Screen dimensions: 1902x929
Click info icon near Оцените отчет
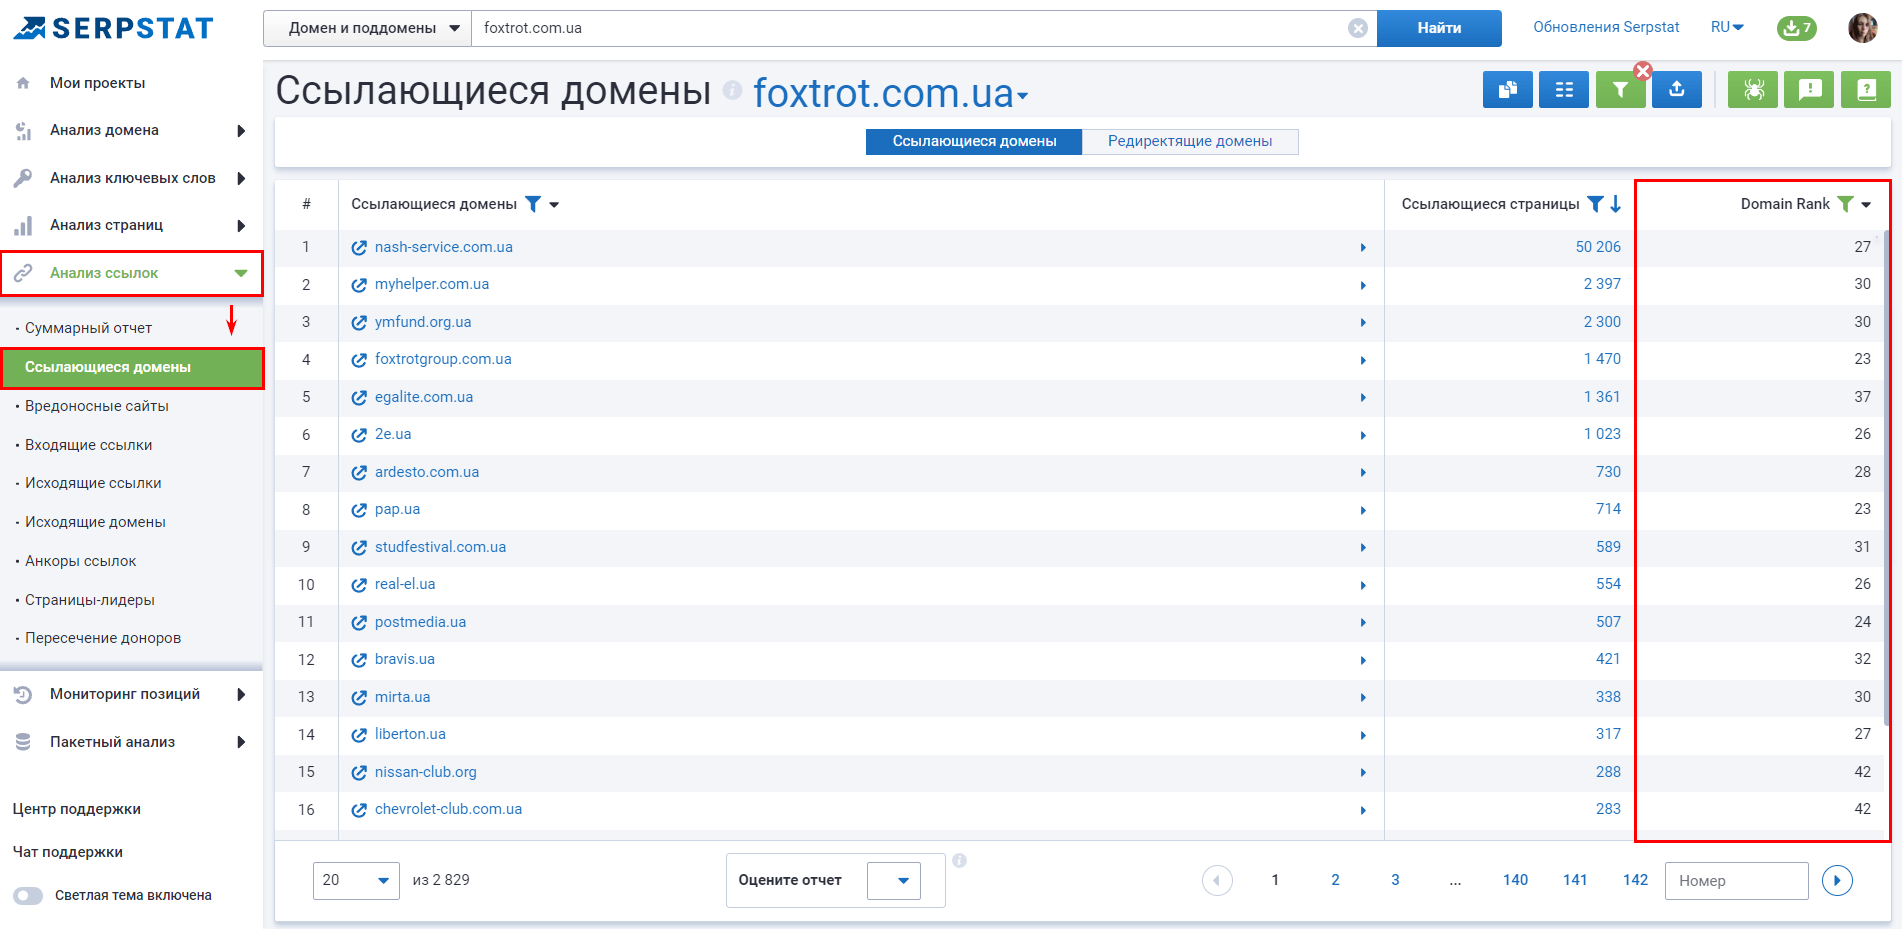click(x=959, y=861)
